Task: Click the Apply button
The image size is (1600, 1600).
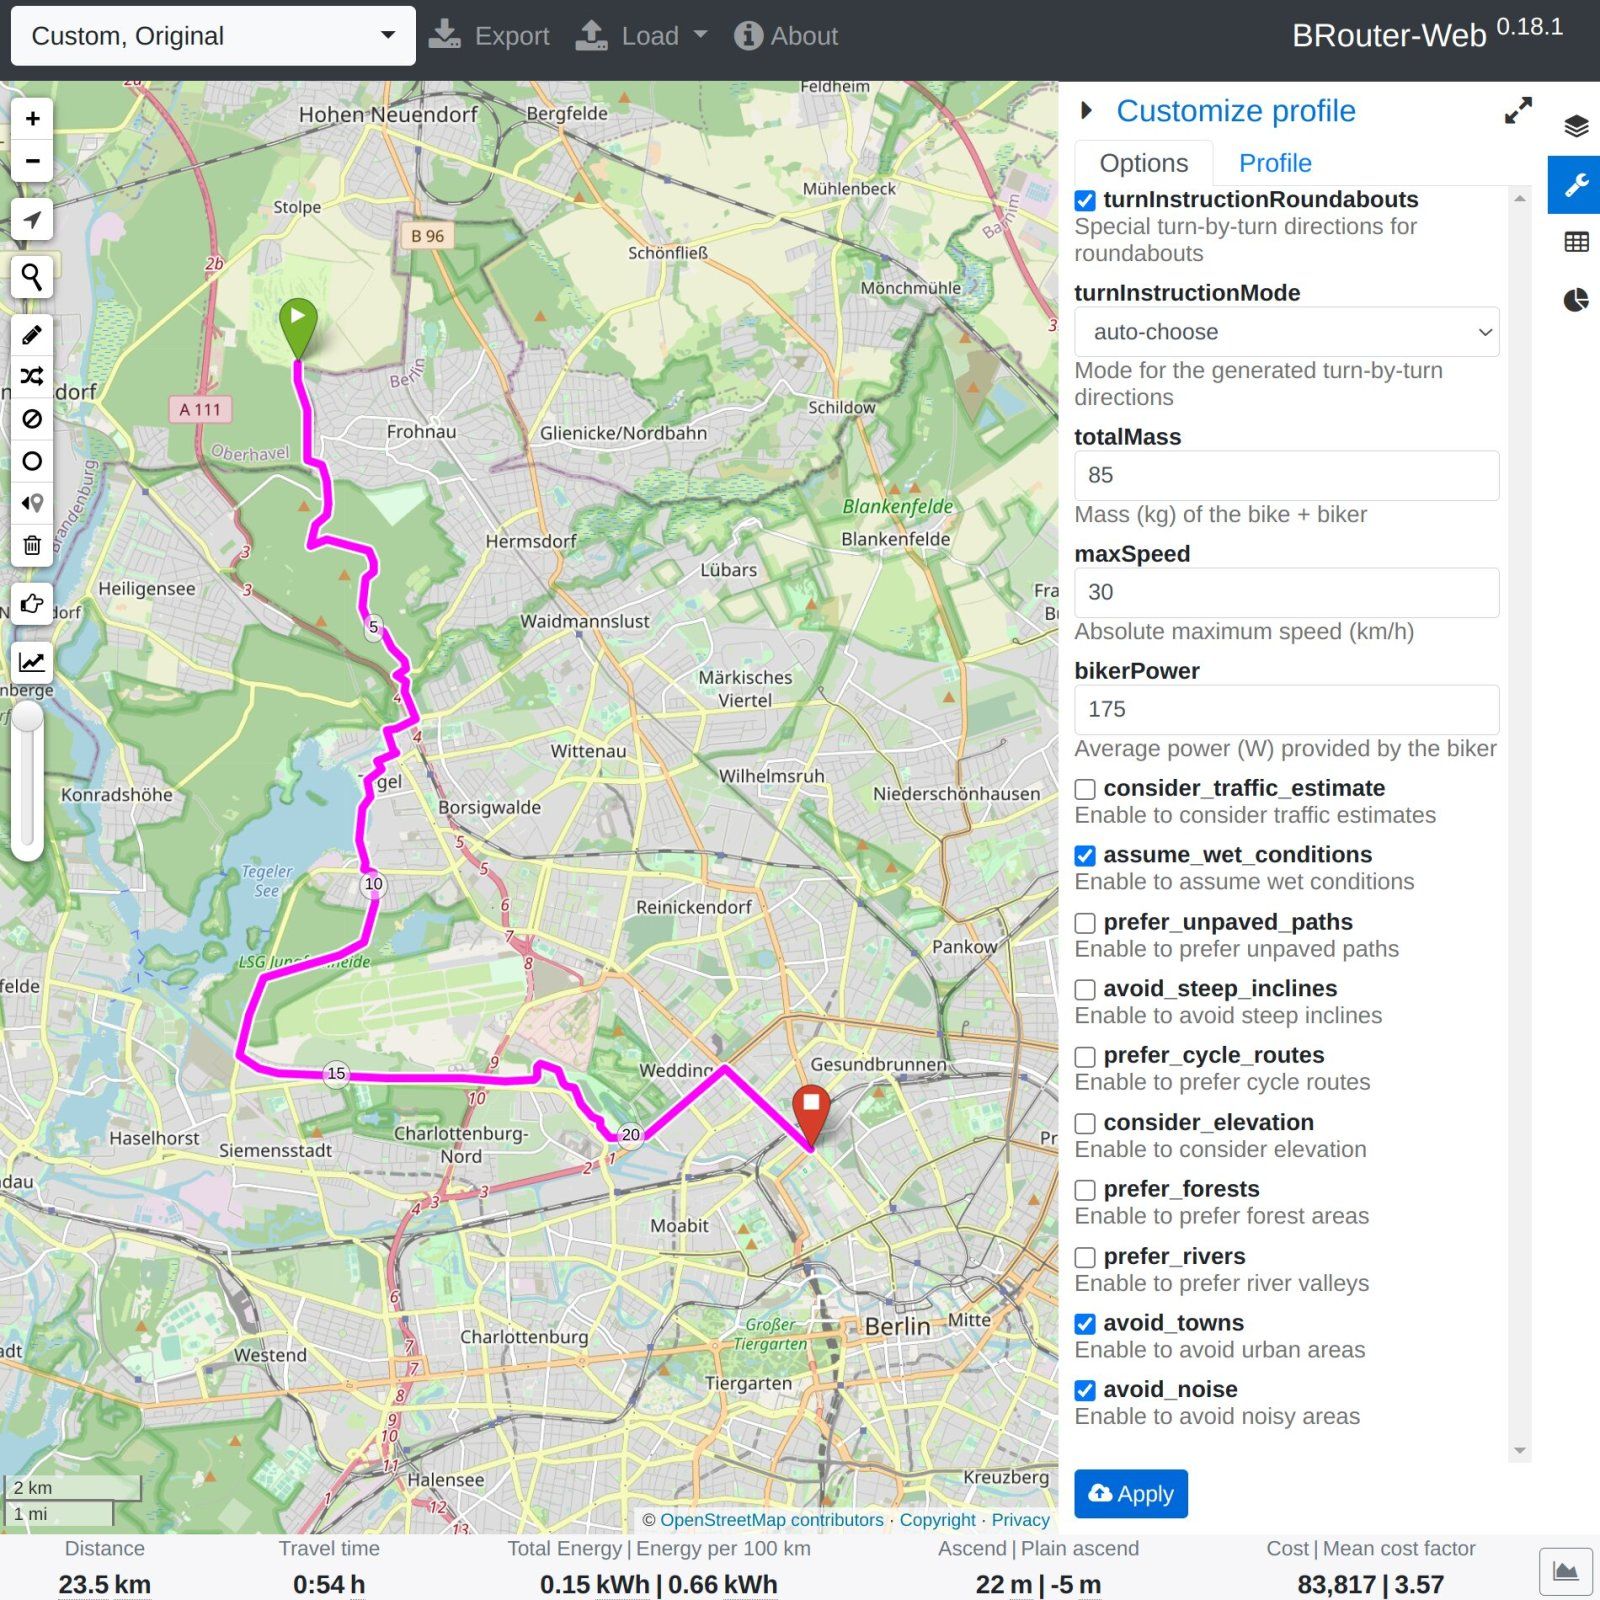Action: (x=1130, y=1494)
